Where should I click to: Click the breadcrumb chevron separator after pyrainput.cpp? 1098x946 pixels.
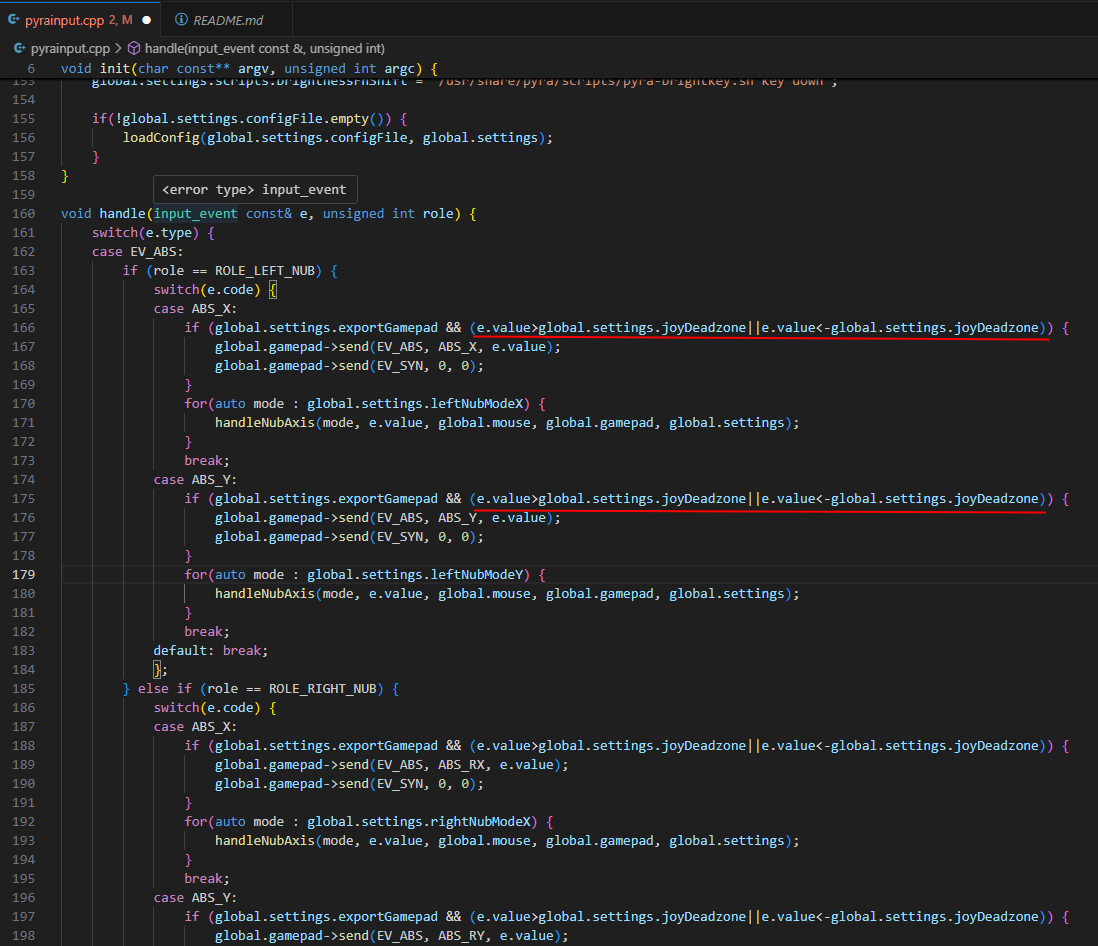[x=119, y=48]
